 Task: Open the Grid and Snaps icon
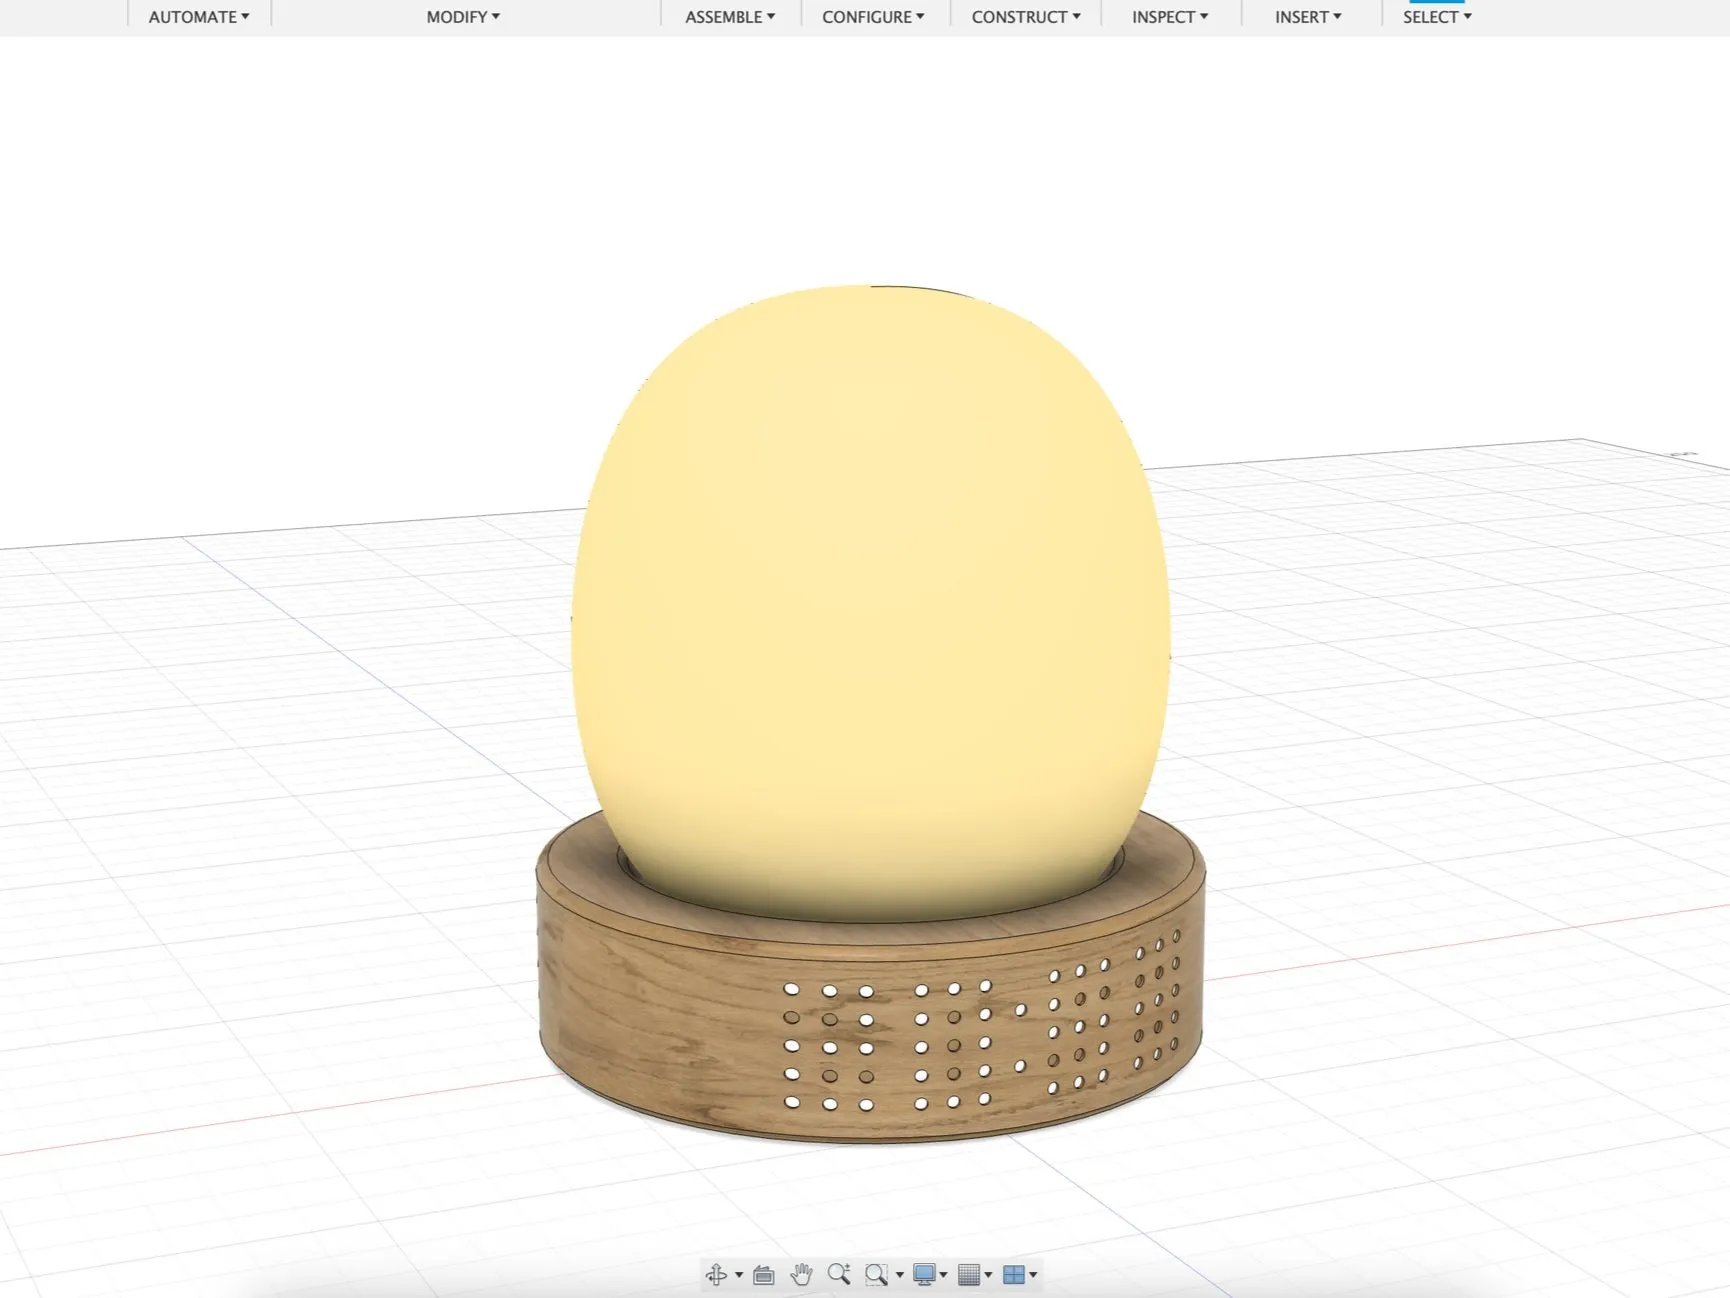tap(968, 1274)
